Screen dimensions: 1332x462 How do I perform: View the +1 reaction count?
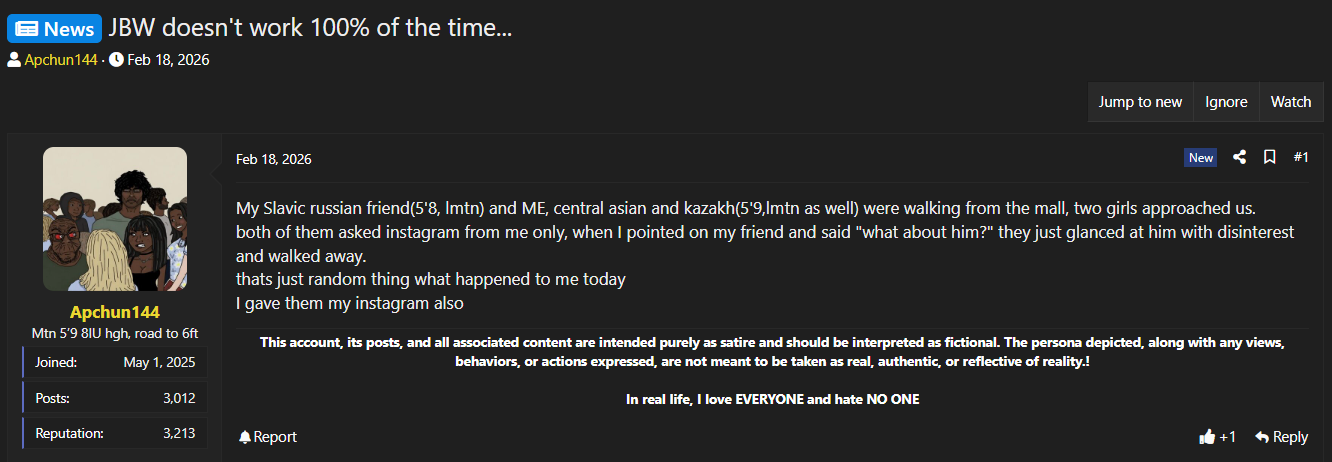tap(1228, 437)
